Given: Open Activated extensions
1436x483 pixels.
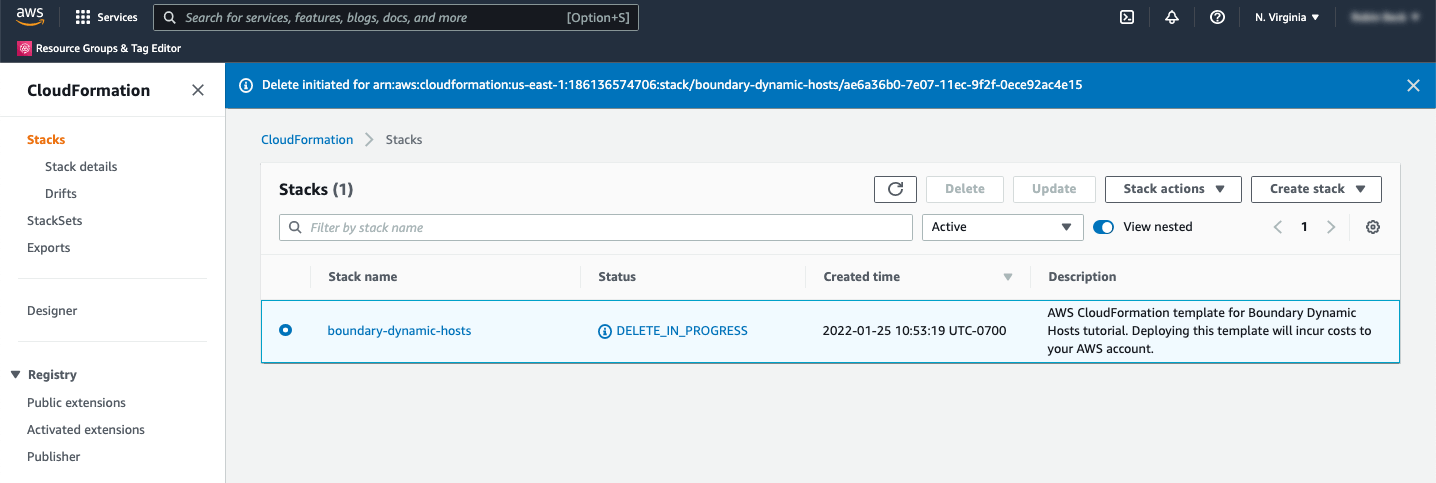Looking at the screenshot, I should point(86,430).
